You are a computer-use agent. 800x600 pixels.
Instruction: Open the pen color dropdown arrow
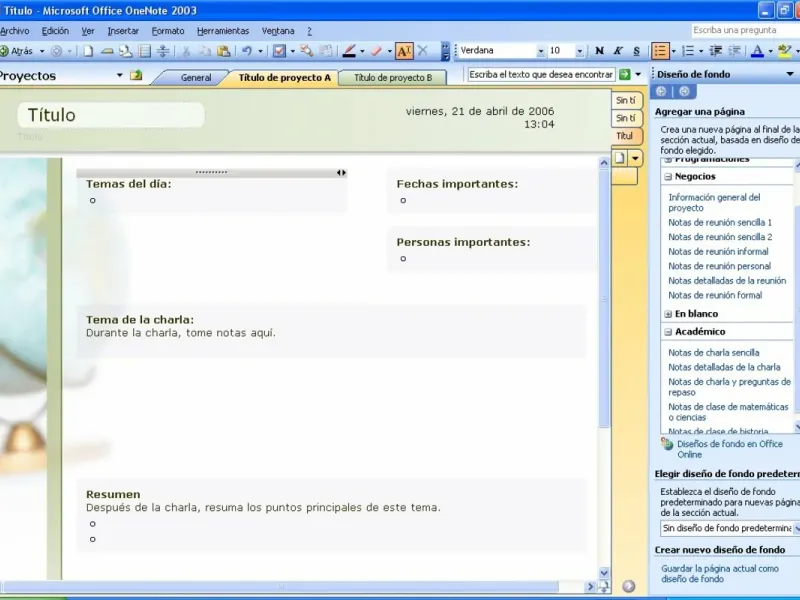(362, 51)
